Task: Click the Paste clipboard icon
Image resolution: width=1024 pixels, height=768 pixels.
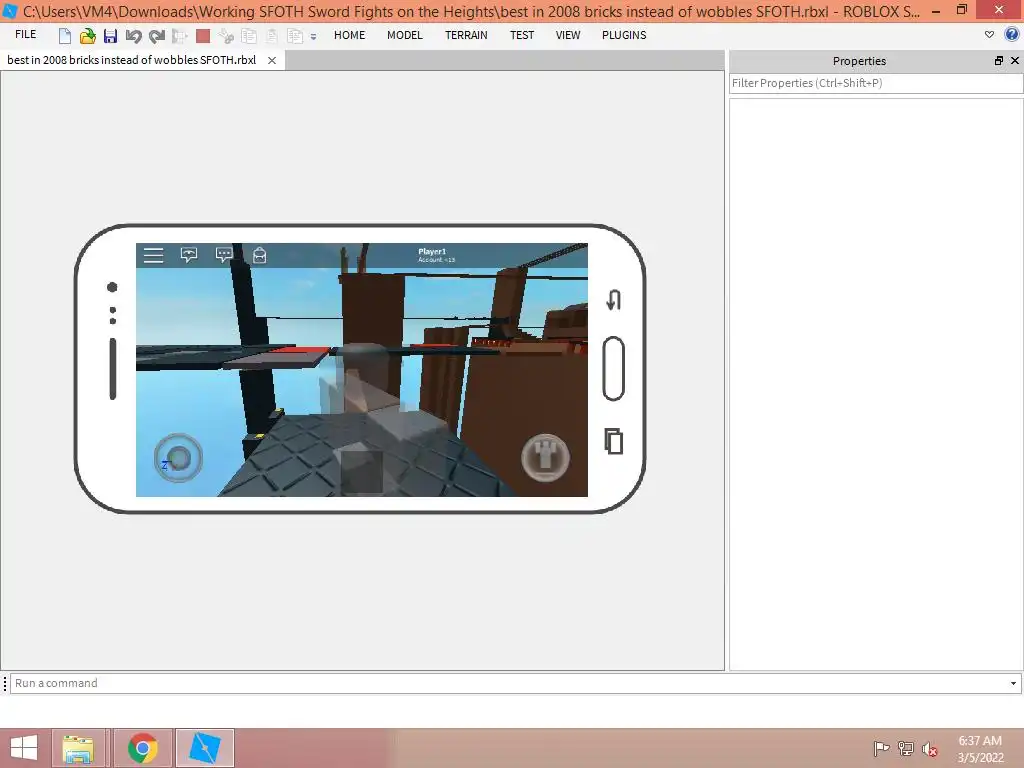Action: [272, 36]
